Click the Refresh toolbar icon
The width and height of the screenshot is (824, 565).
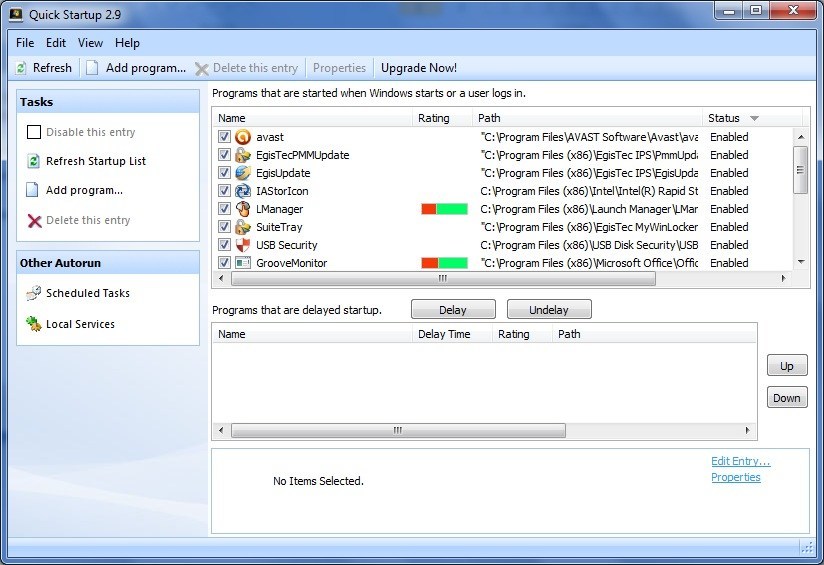pos(21,68)
